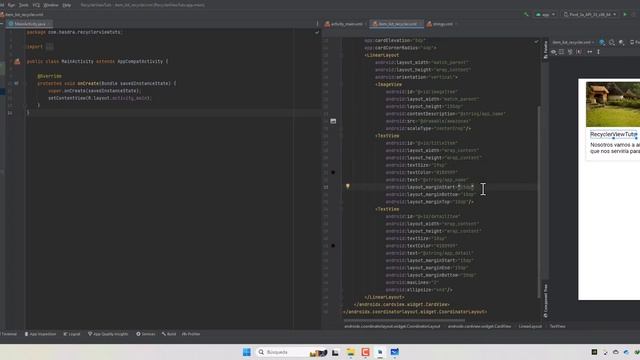Click the drawable image gutter icon
The image size is (640, 360).
[x=333, y=121]
